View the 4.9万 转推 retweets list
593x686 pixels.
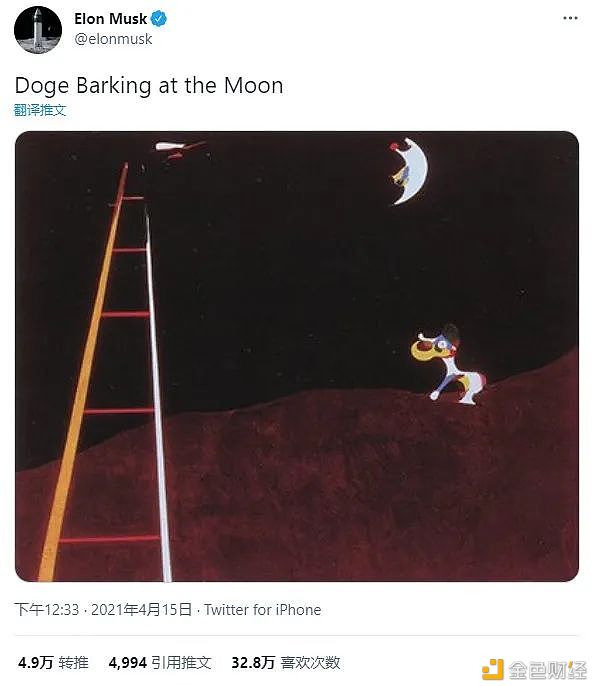coord(53,662)
